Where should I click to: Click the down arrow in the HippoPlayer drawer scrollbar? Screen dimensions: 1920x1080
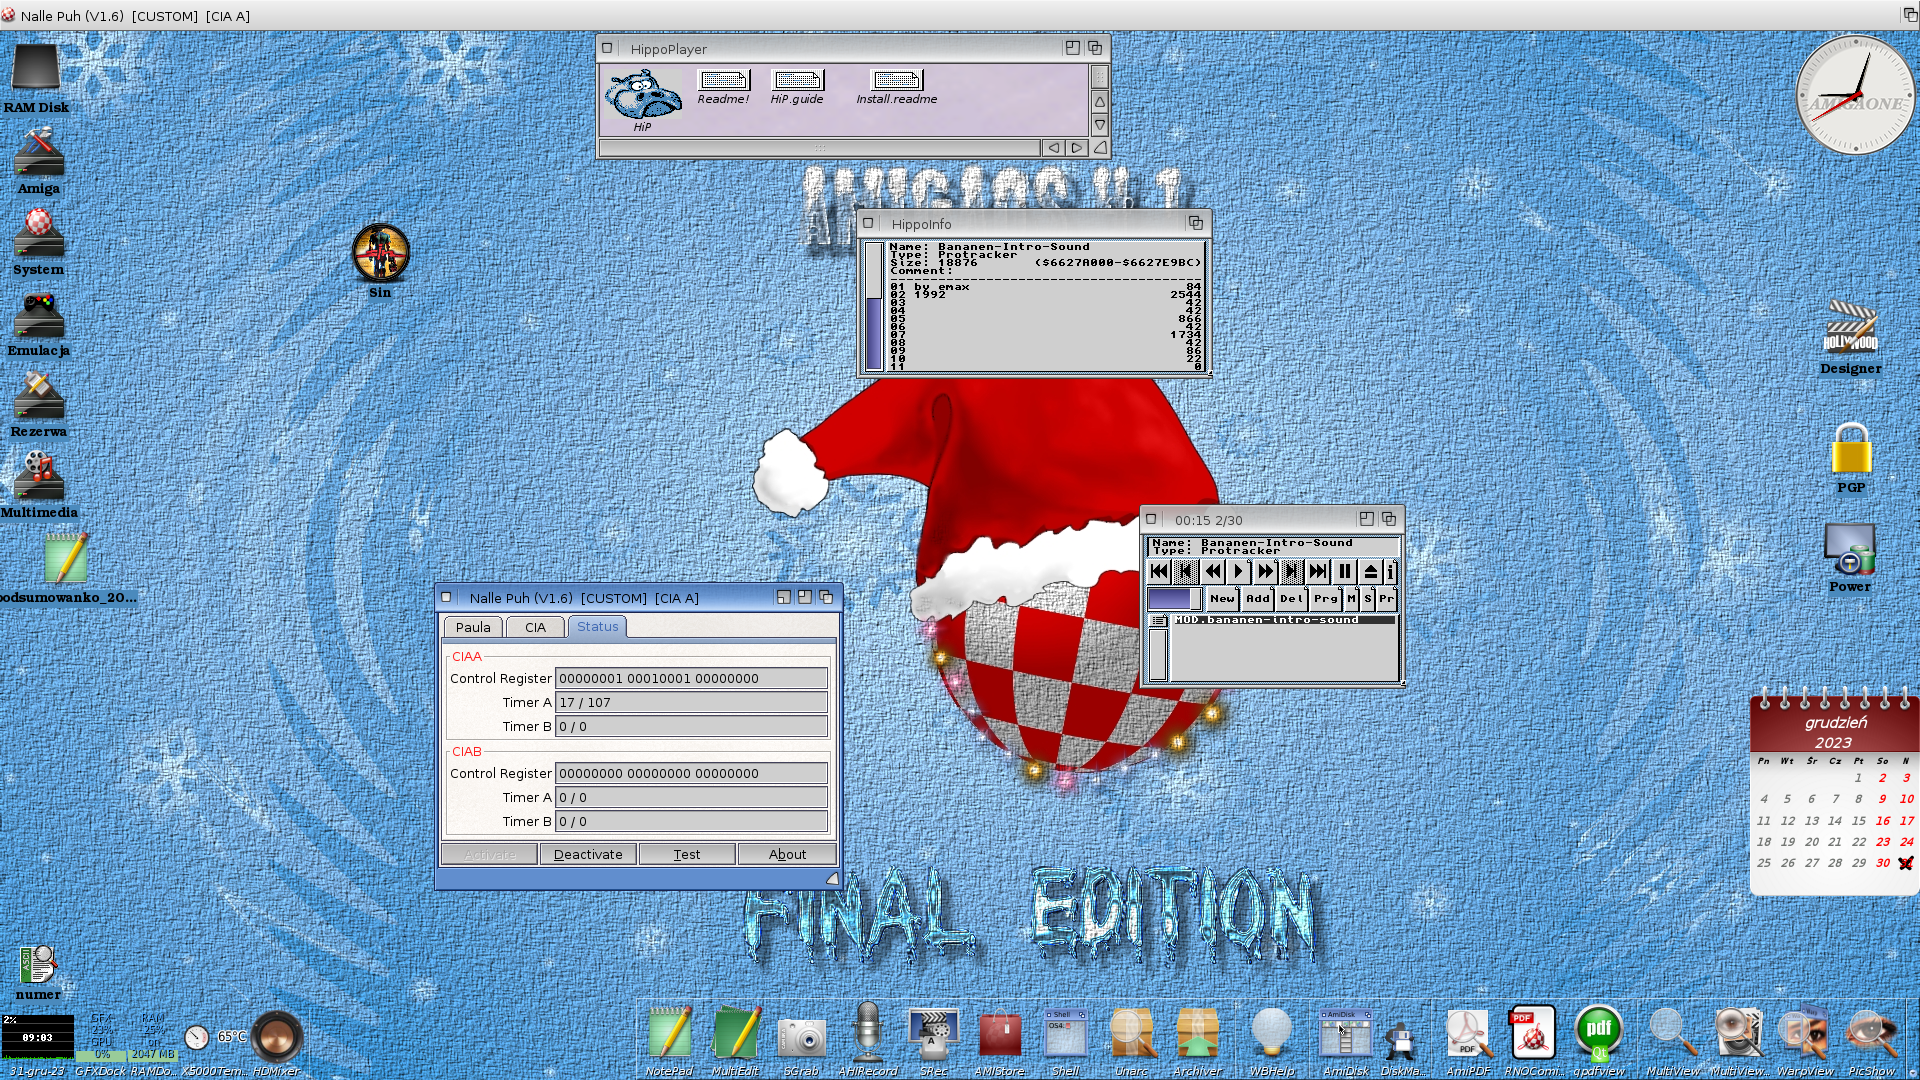(1100, 125)
